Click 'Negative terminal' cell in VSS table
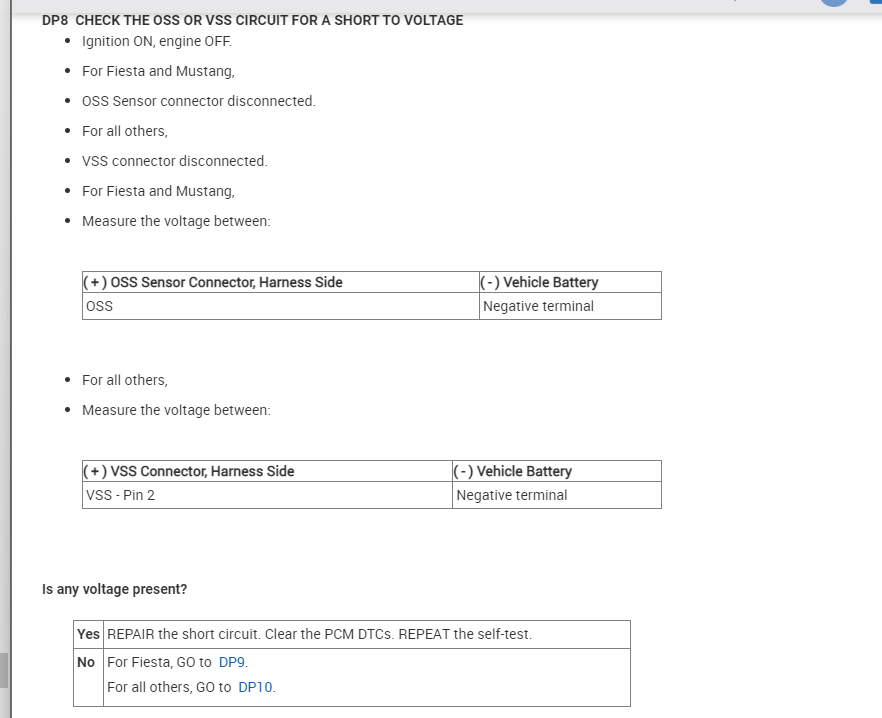The image size is (882, 718). click(511, 495)
